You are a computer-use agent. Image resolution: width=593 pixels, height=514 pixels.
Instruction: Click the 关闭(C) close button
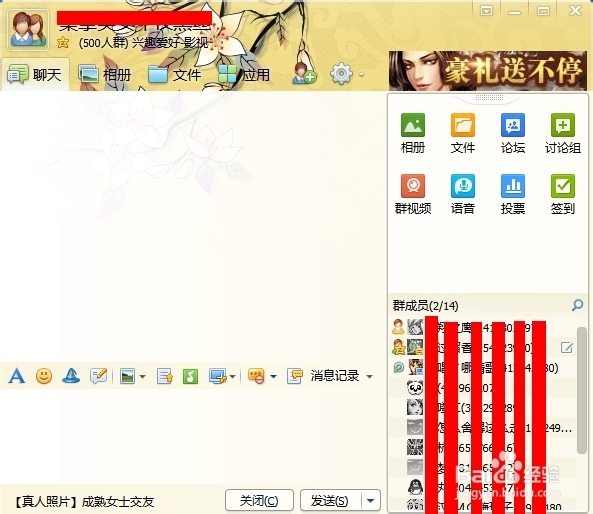[259, 501]
